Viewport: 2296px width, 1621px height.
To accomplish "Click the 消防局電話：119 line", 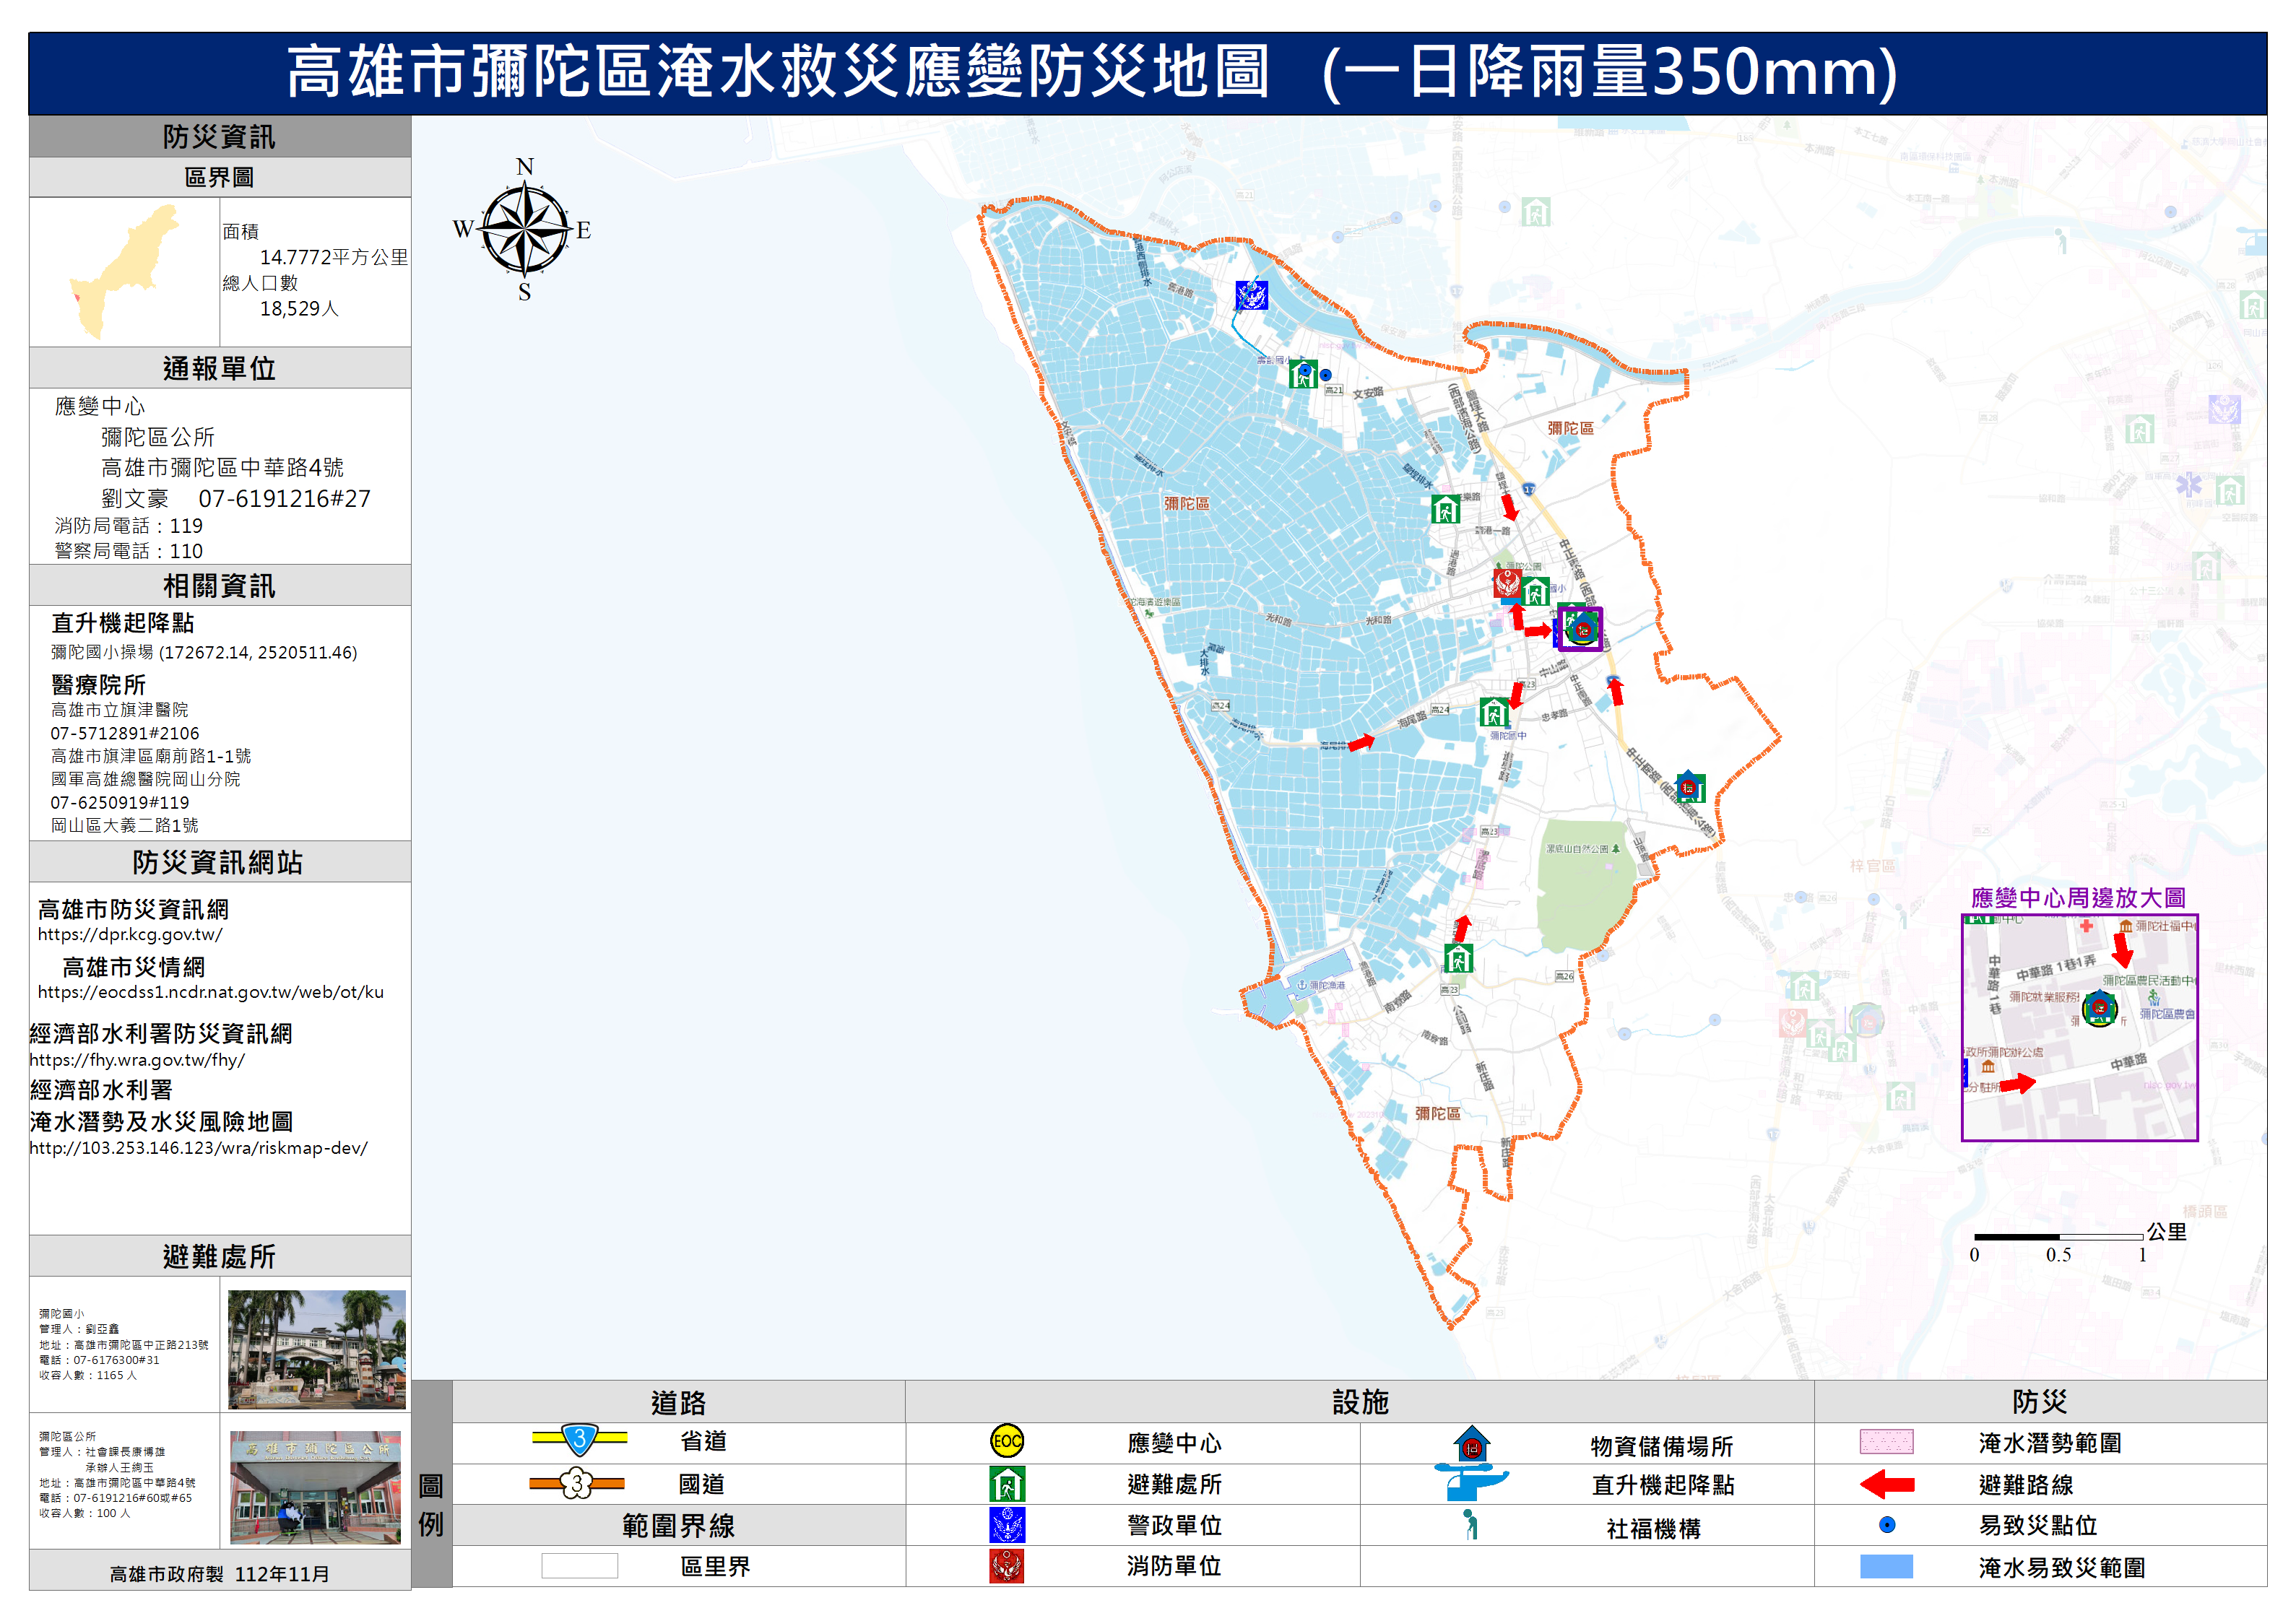I will [x=129, y=525].
